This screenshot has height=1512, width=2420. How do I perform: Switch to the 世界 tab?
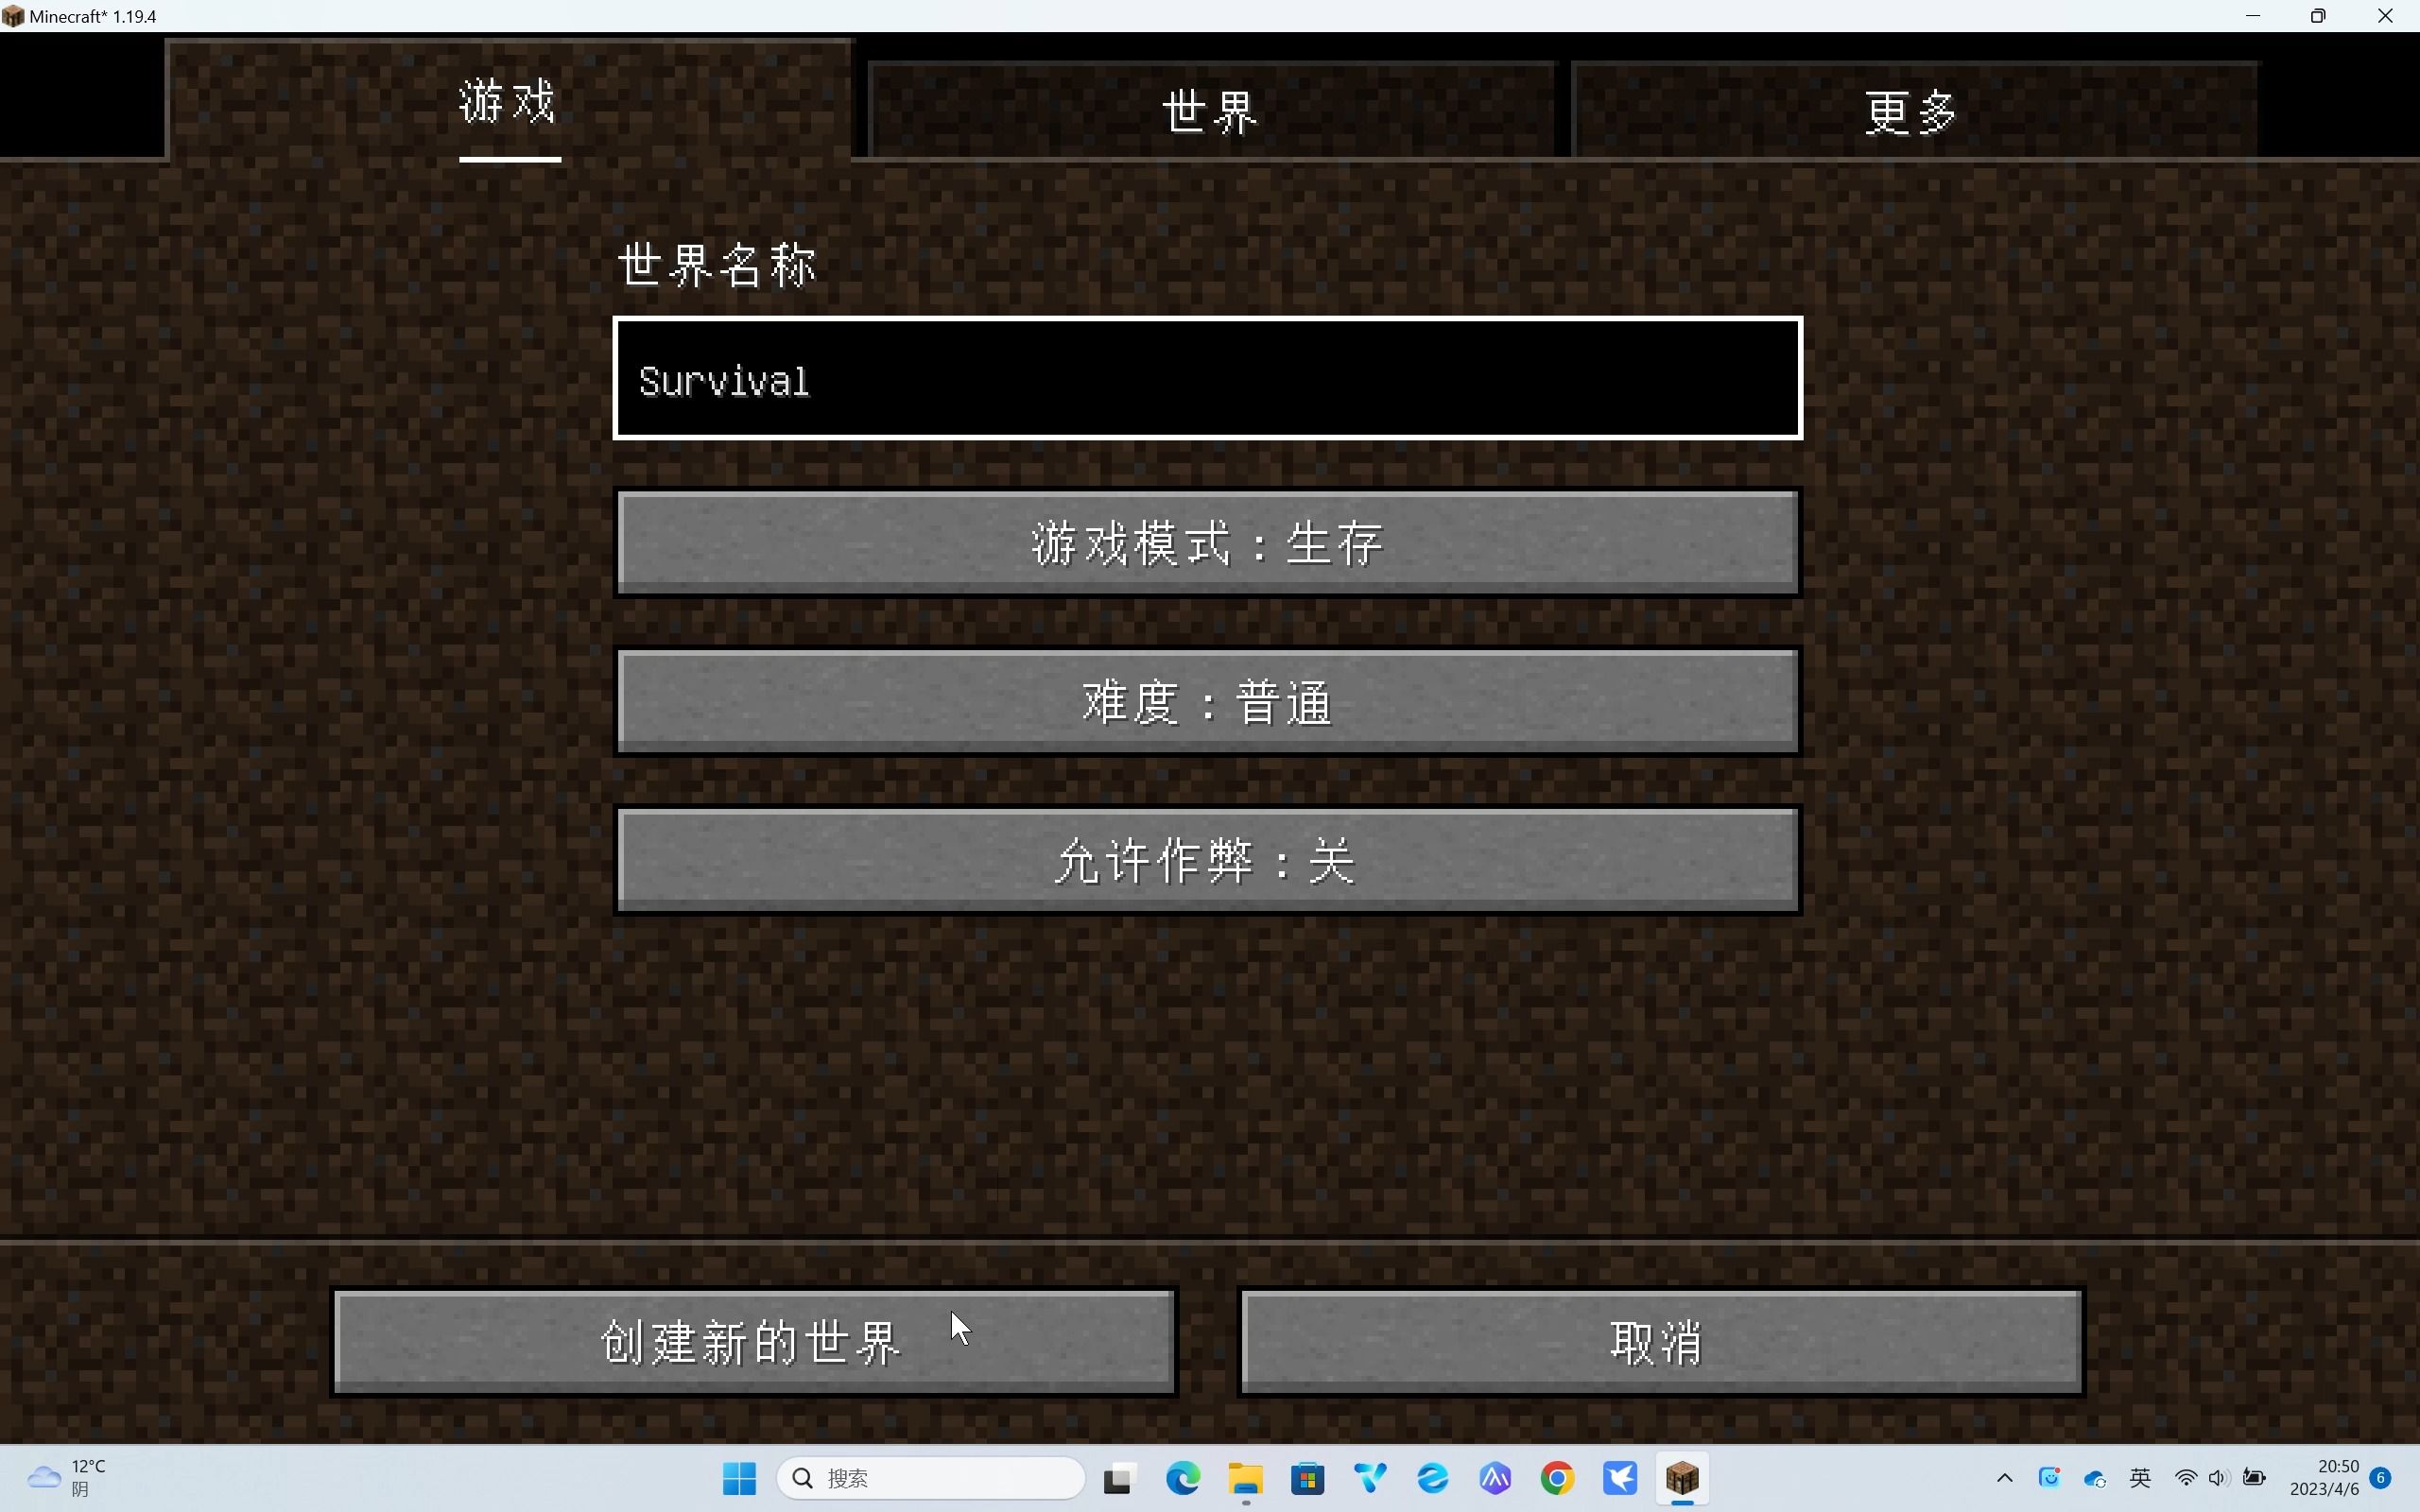[1211, 111]
